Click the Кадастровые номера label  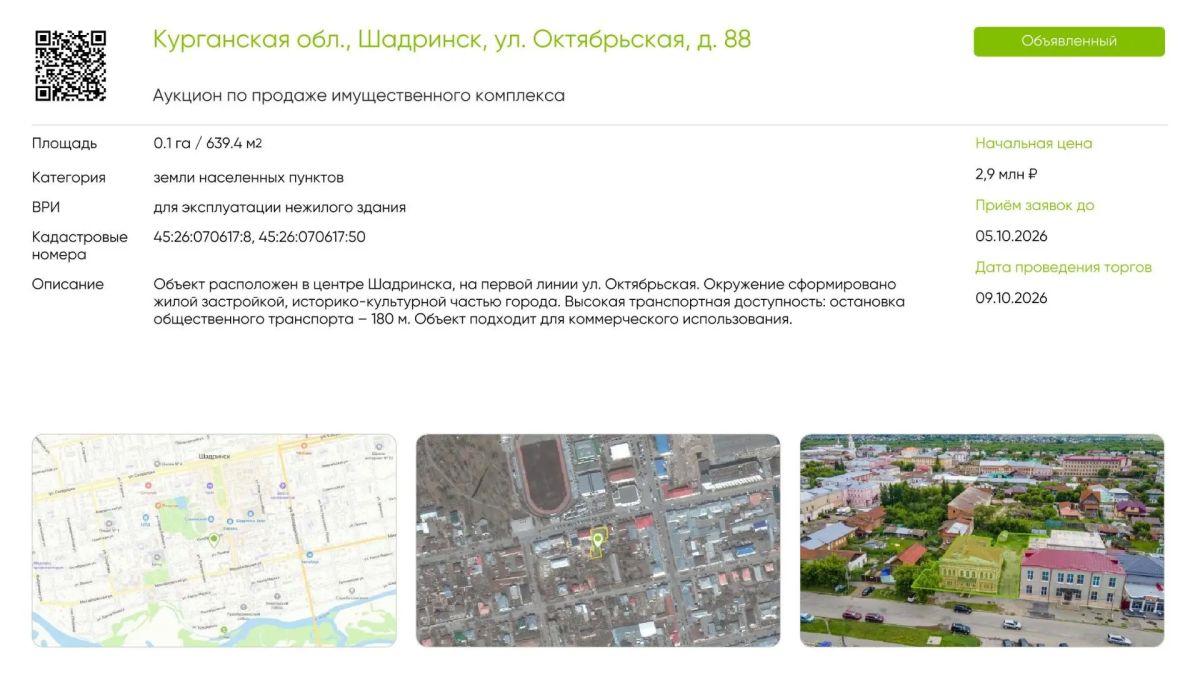[x=80, y=246]
